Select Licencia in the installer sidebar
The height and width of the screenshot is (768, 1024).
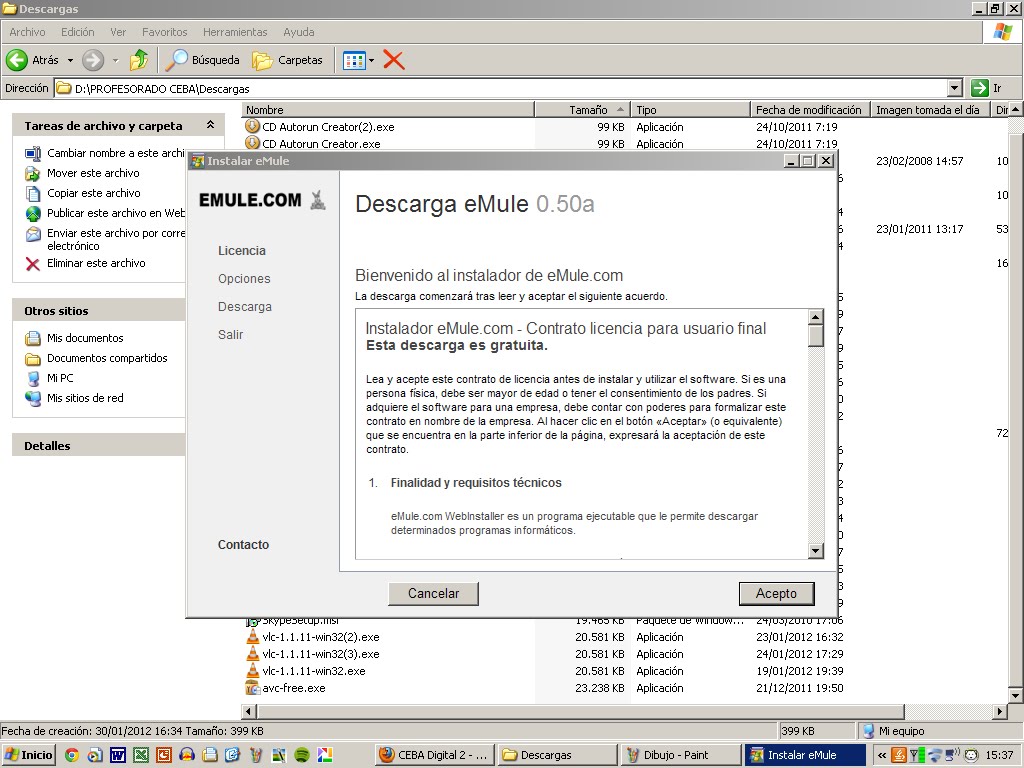click(x=242, y=251)
